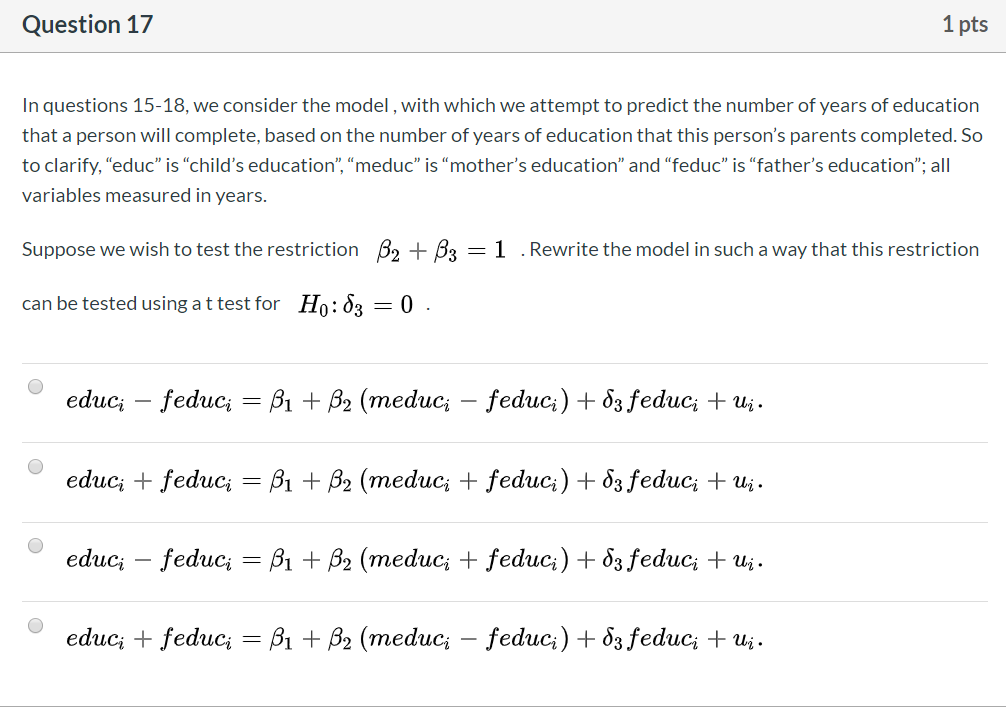Select the radio button for educ + feduc with meduc + feduc
The height and width of the screenshot is (707, 1006).
36,465
